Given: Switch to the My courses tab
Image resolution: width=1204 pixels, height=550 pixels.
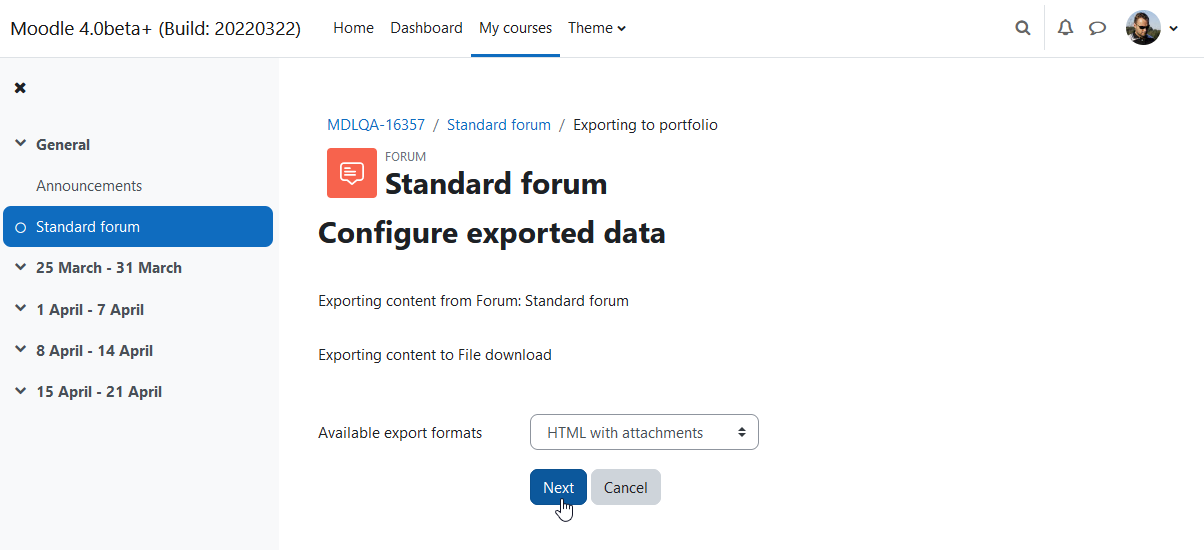Looking at the screenshot, I should coord(515,28).
